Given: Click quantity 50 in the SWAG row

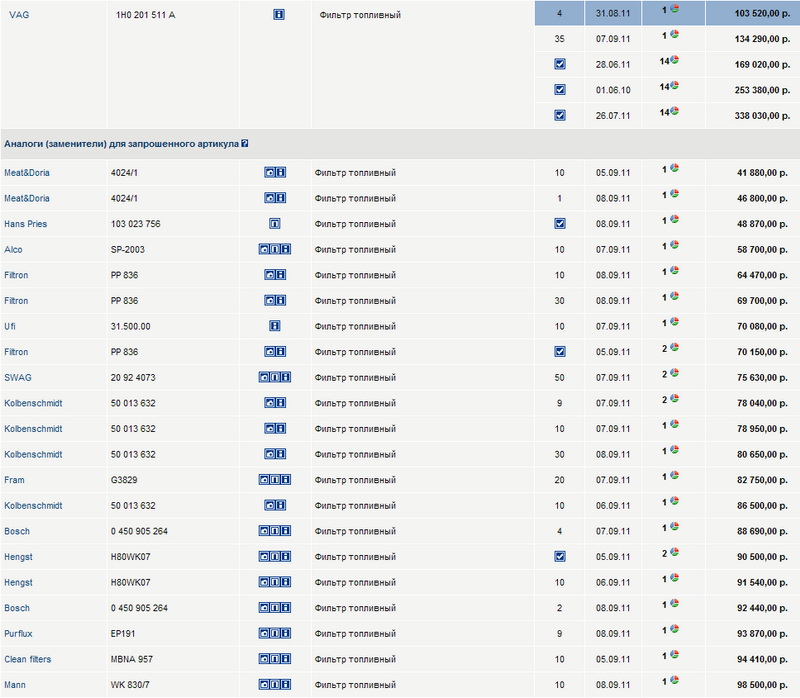Looking at the screenshot, I should point(559,378).
